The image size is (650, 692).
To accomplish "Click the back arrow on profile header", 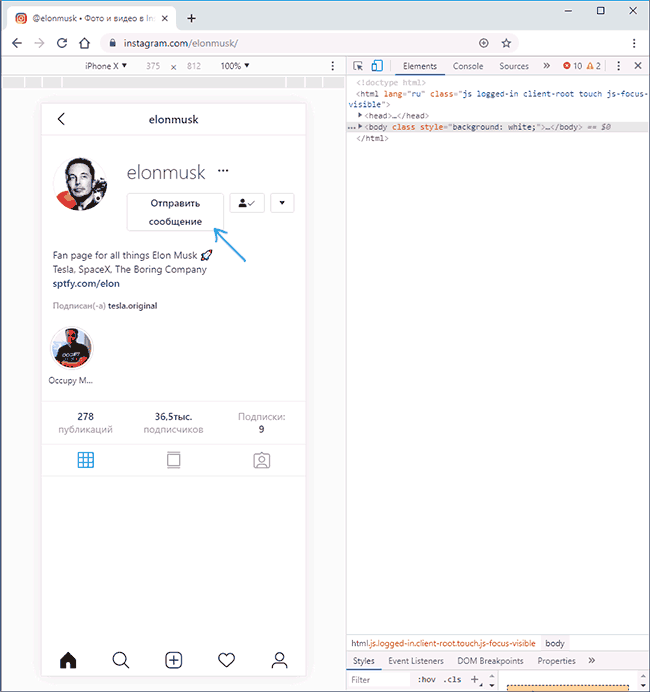I will [x=61, y=119].
